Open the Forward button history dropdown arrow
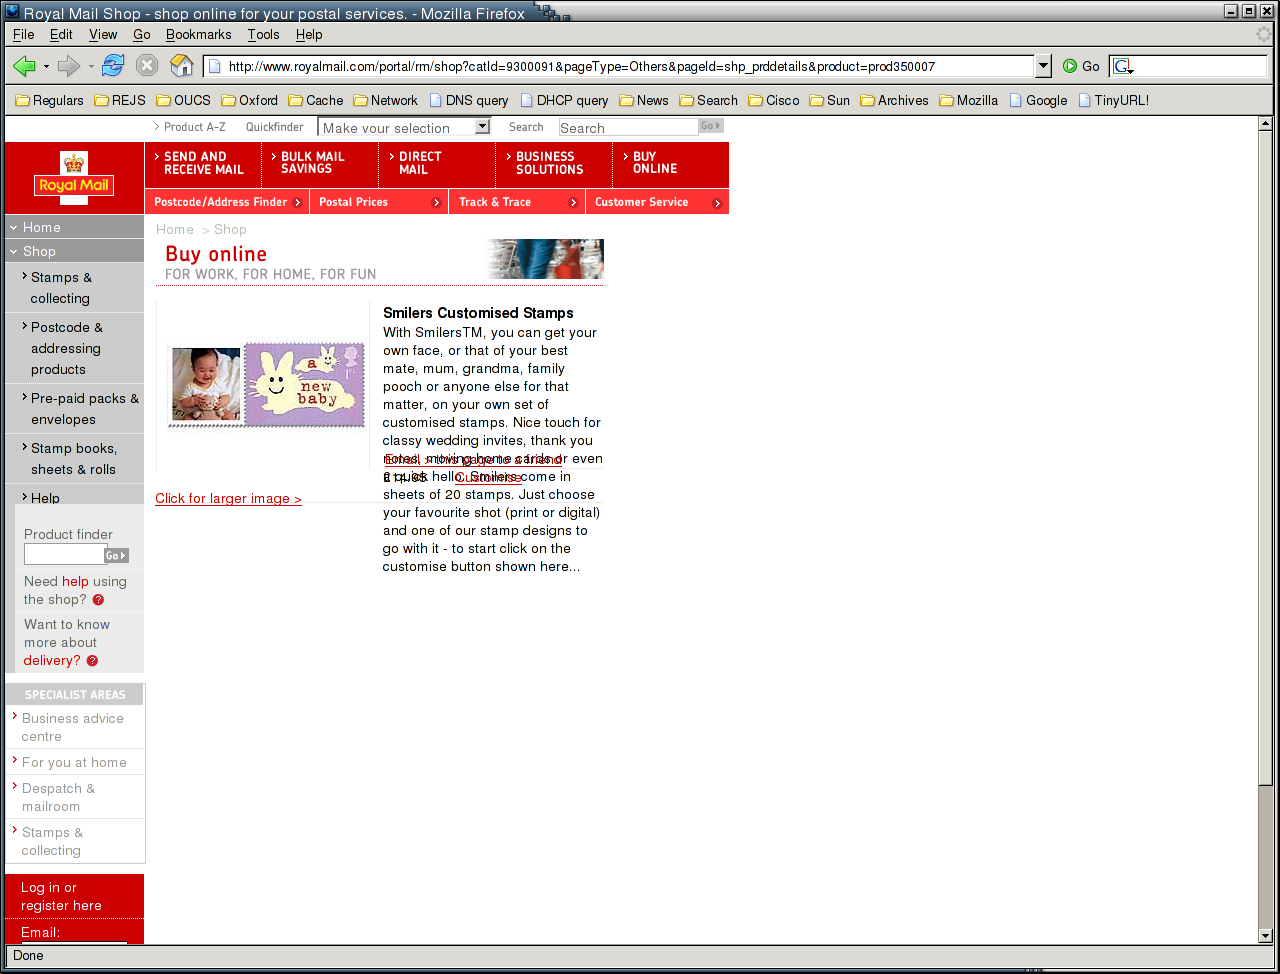This screenshot has height=974, width=1280. (90, 67)
